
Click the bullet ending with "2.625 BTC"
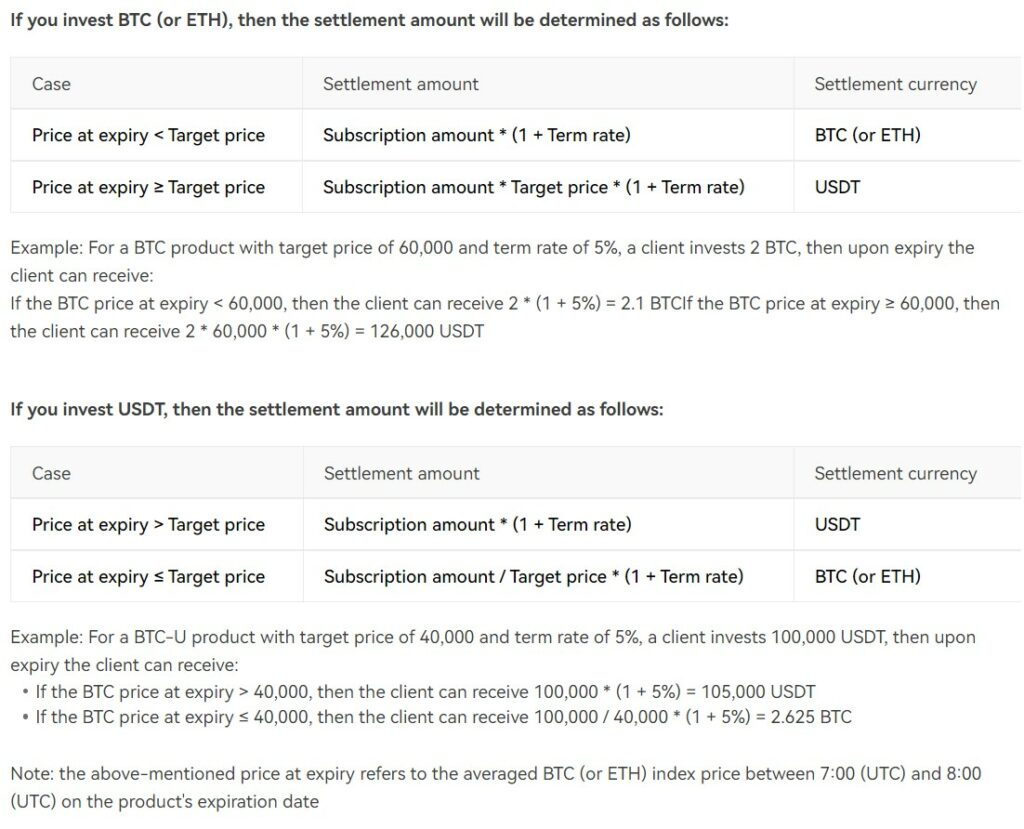tap(443, 716)
